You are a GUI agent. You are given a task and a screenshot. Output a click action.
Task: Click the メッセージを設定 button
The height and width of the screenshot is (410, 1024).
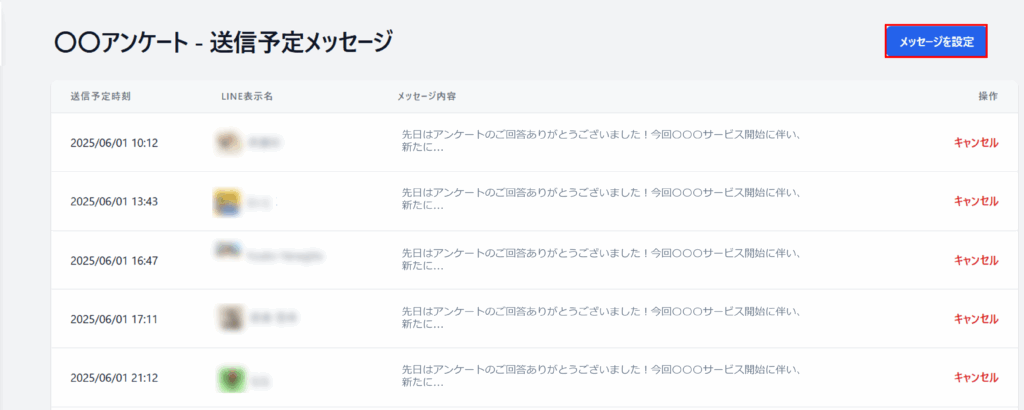pyautogui.click(x=936, y=42)
